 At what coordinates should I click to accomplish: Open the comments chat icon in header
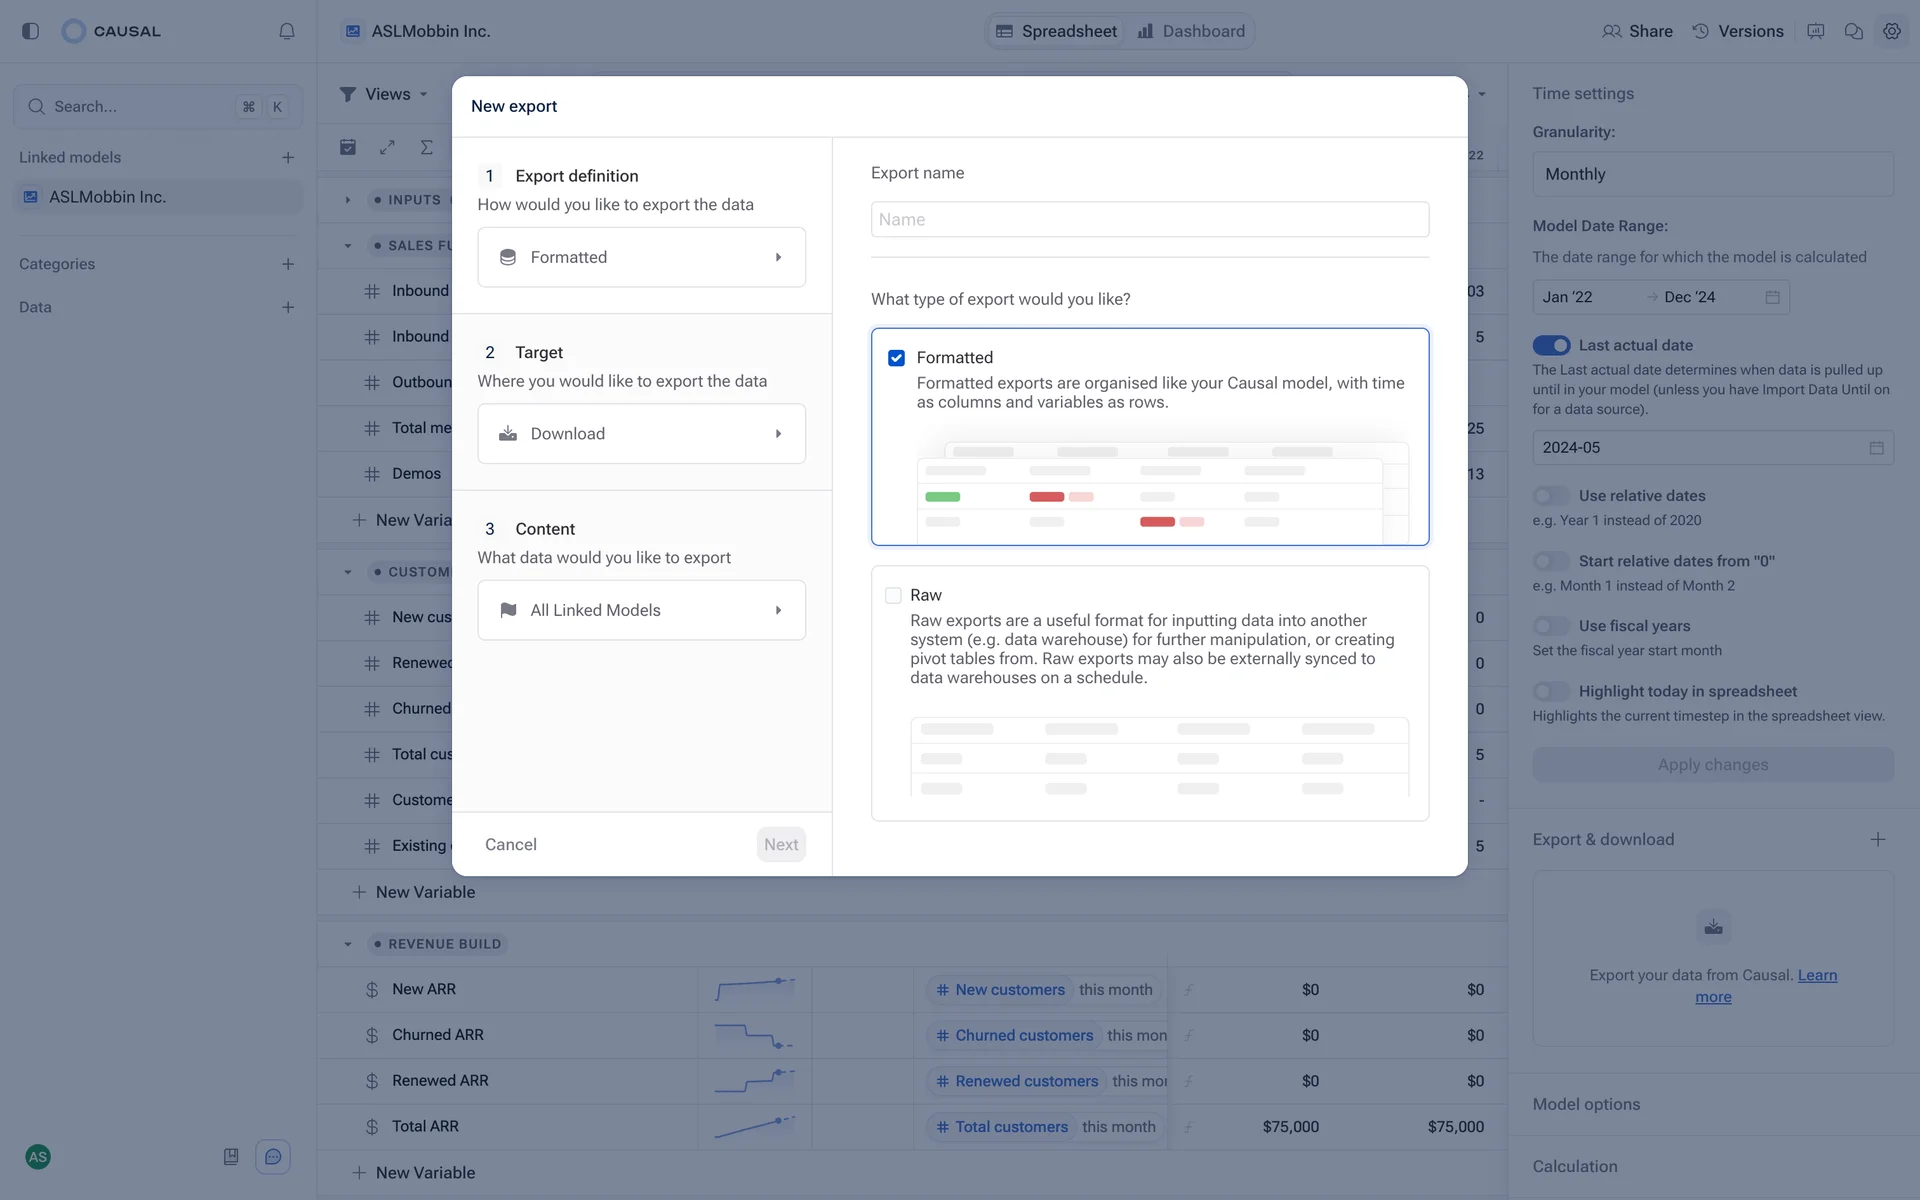(1853, 31)
